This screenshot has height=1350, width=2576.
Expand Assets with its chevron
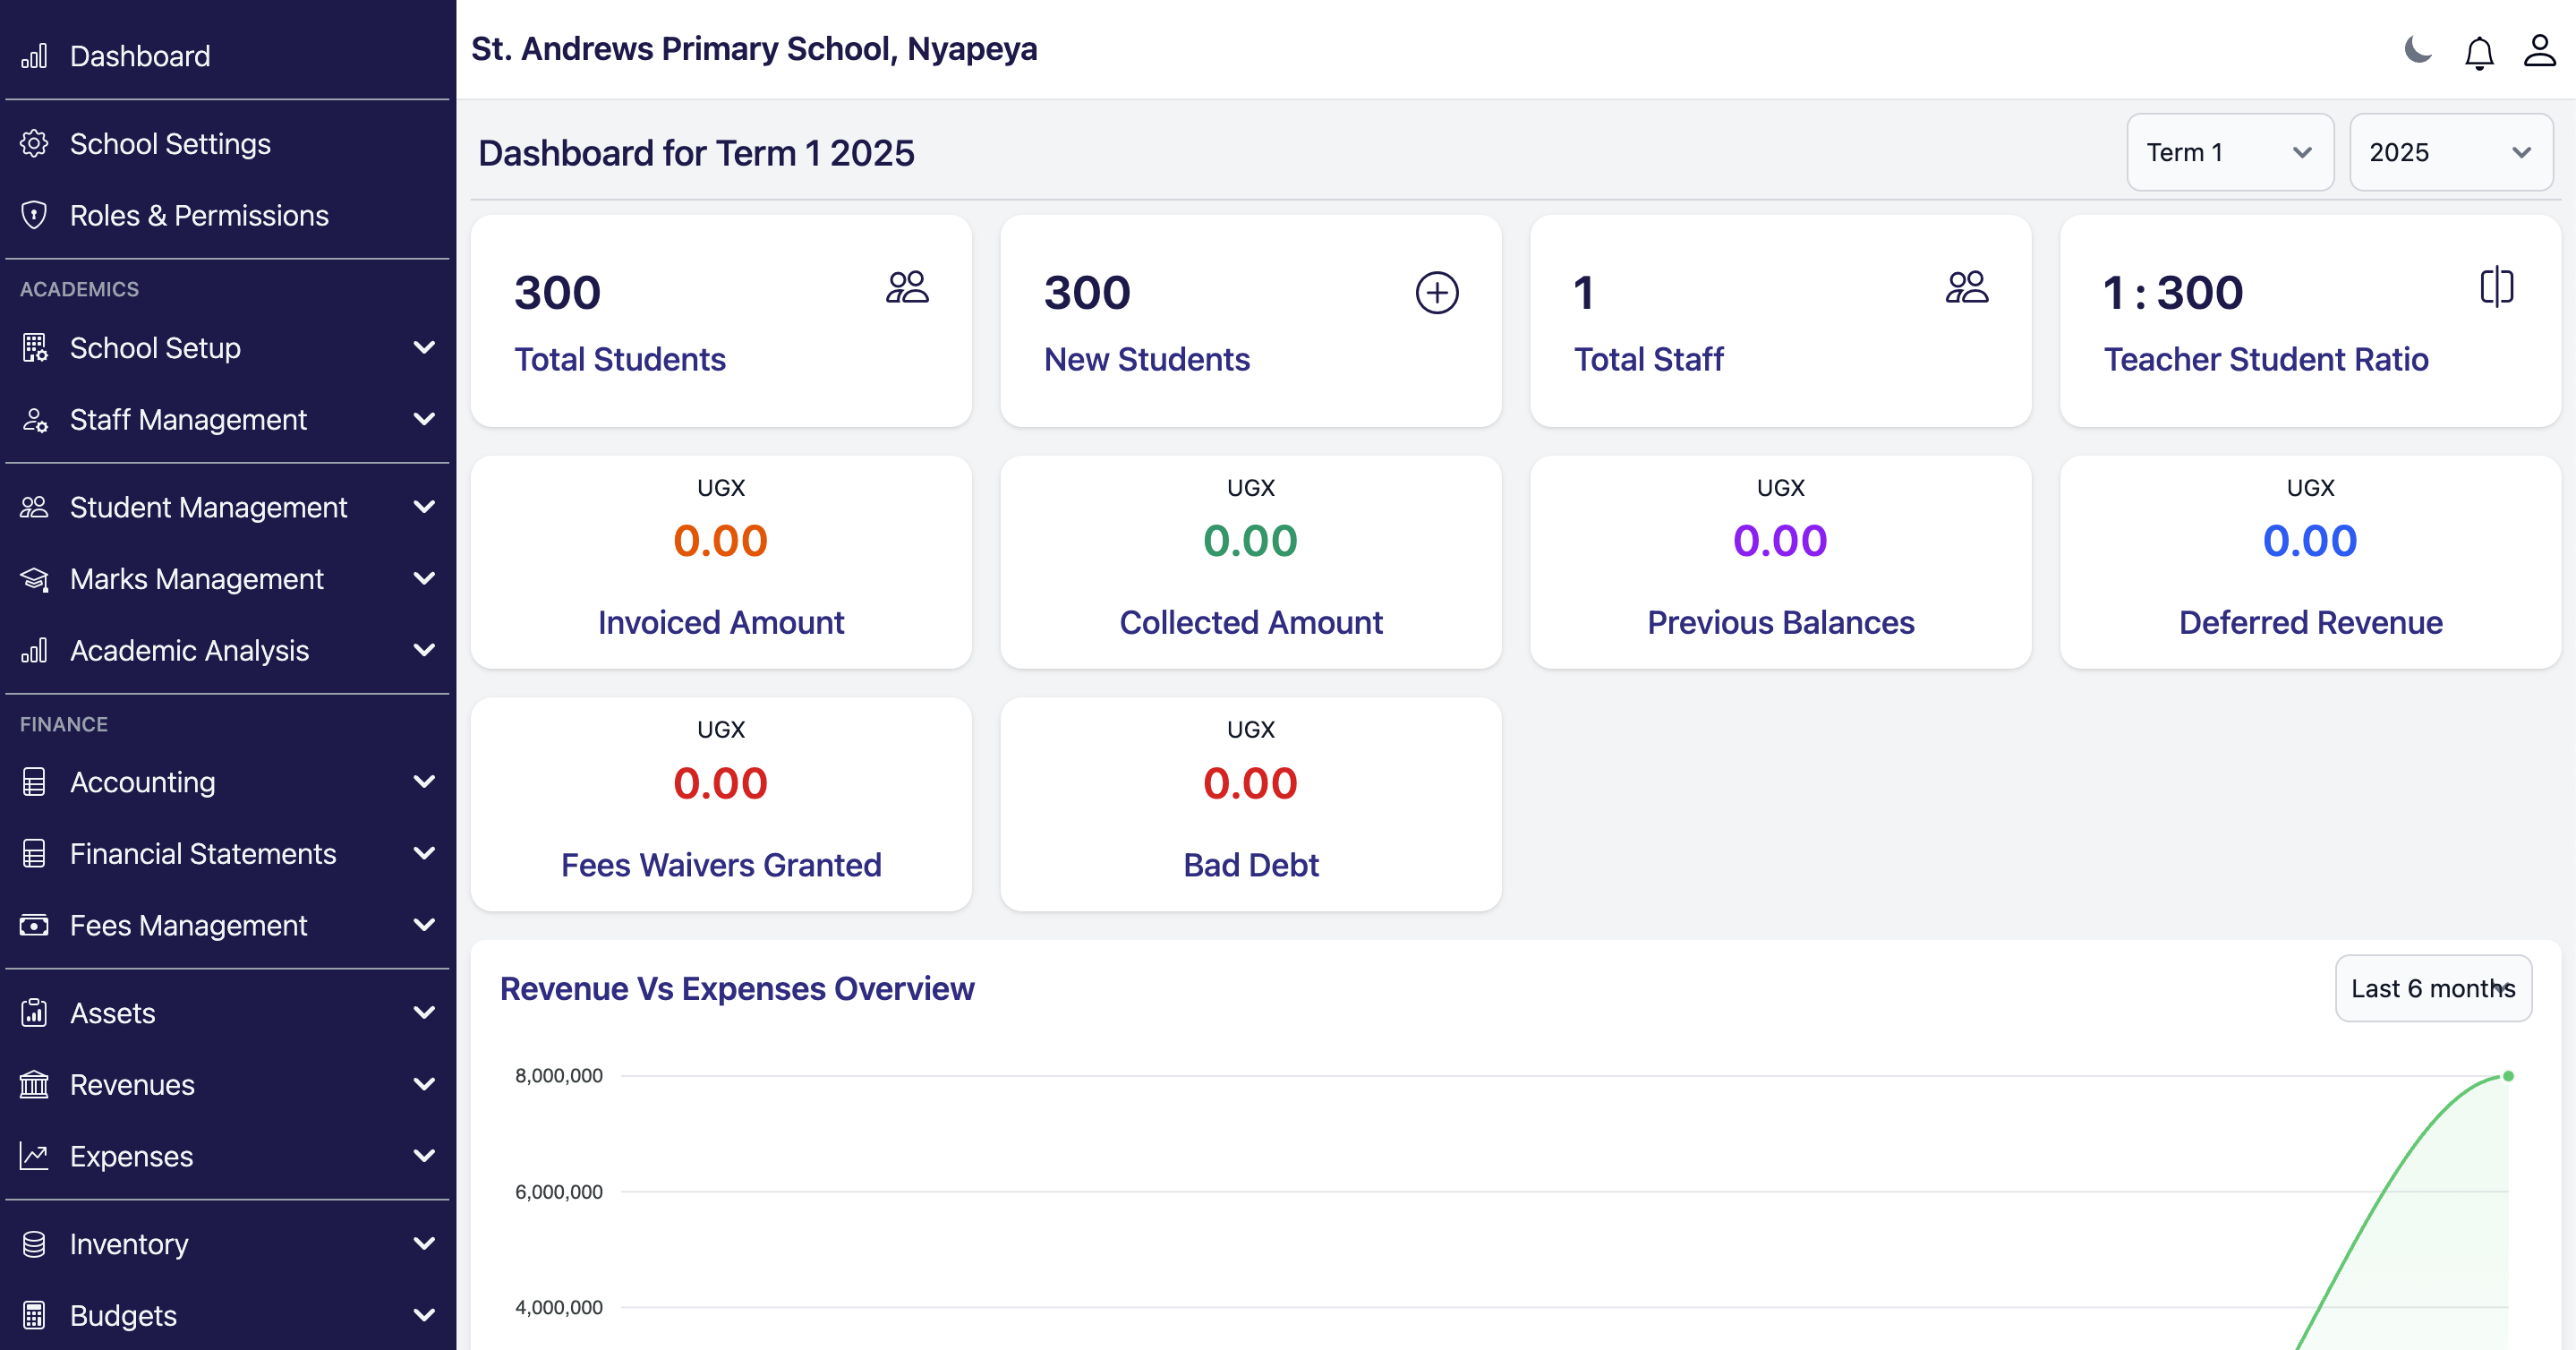[424, 1014]
